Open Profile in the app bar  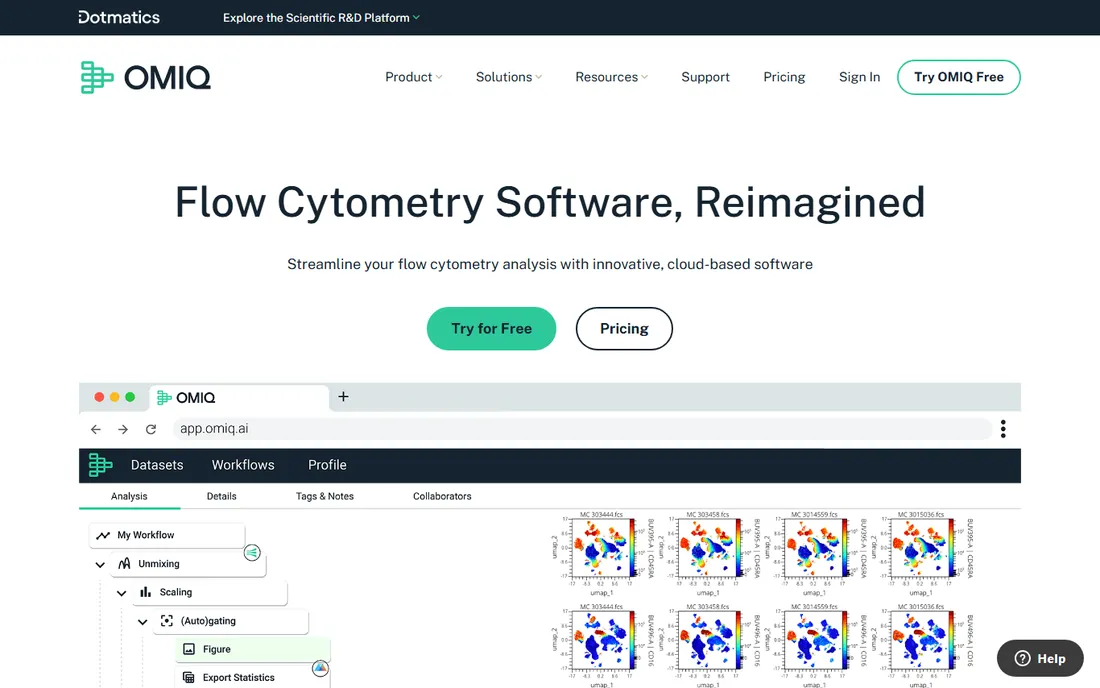point(327,465)
